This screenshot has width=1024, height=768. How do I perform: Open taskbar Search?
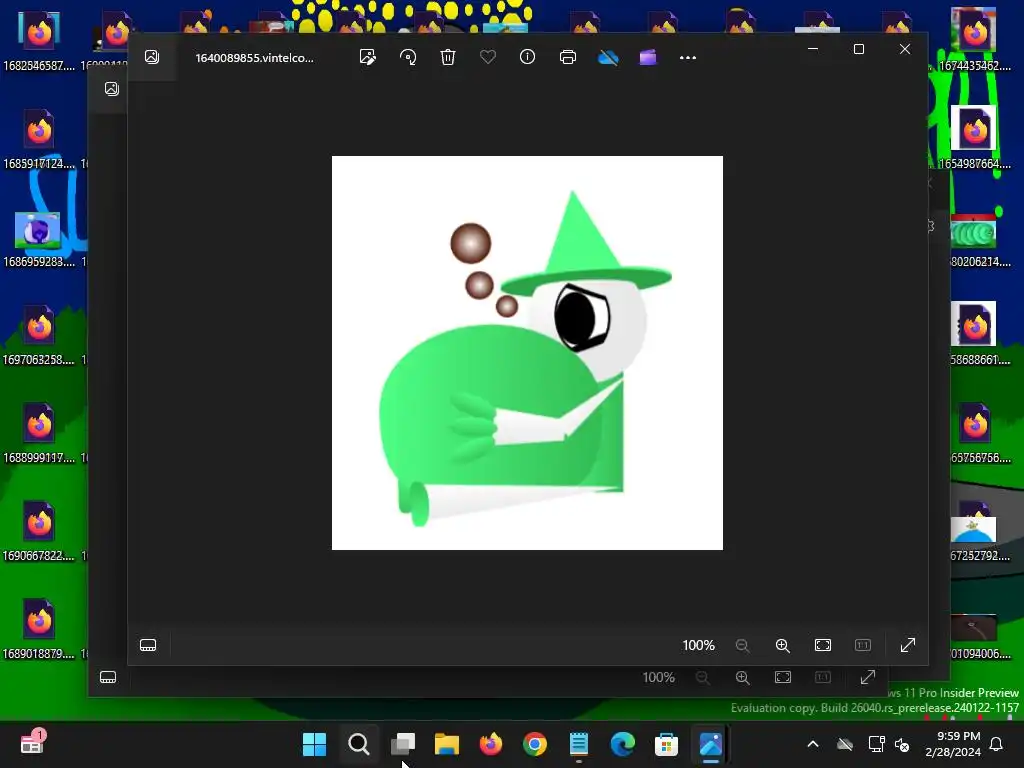tap(359, 744)
